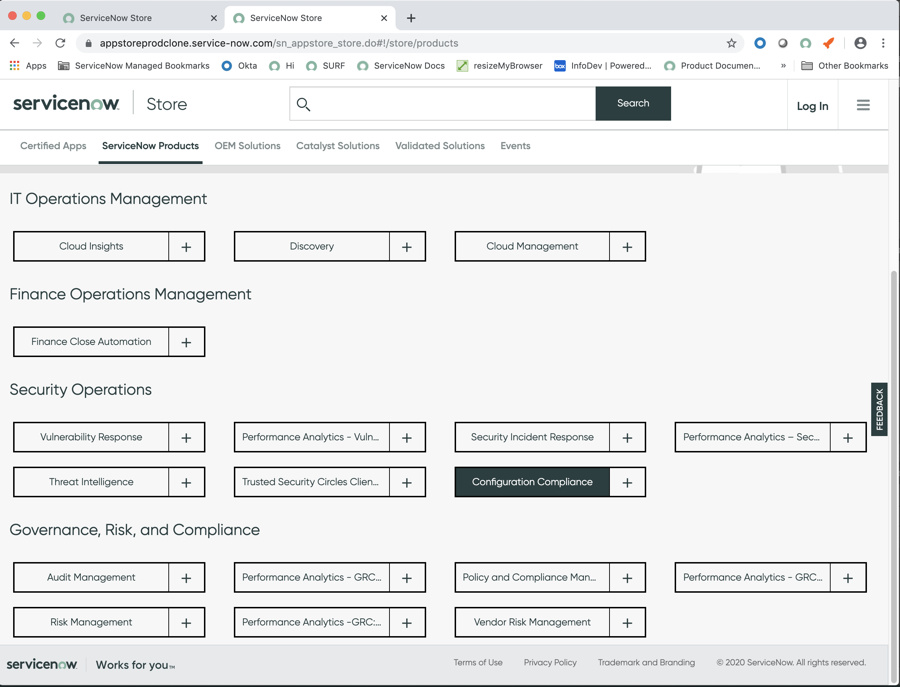Image resolution: width=900 pixels, height=687 pixels.
Task: Expand Cloud Insights with its plus icon
Action: 187,247
